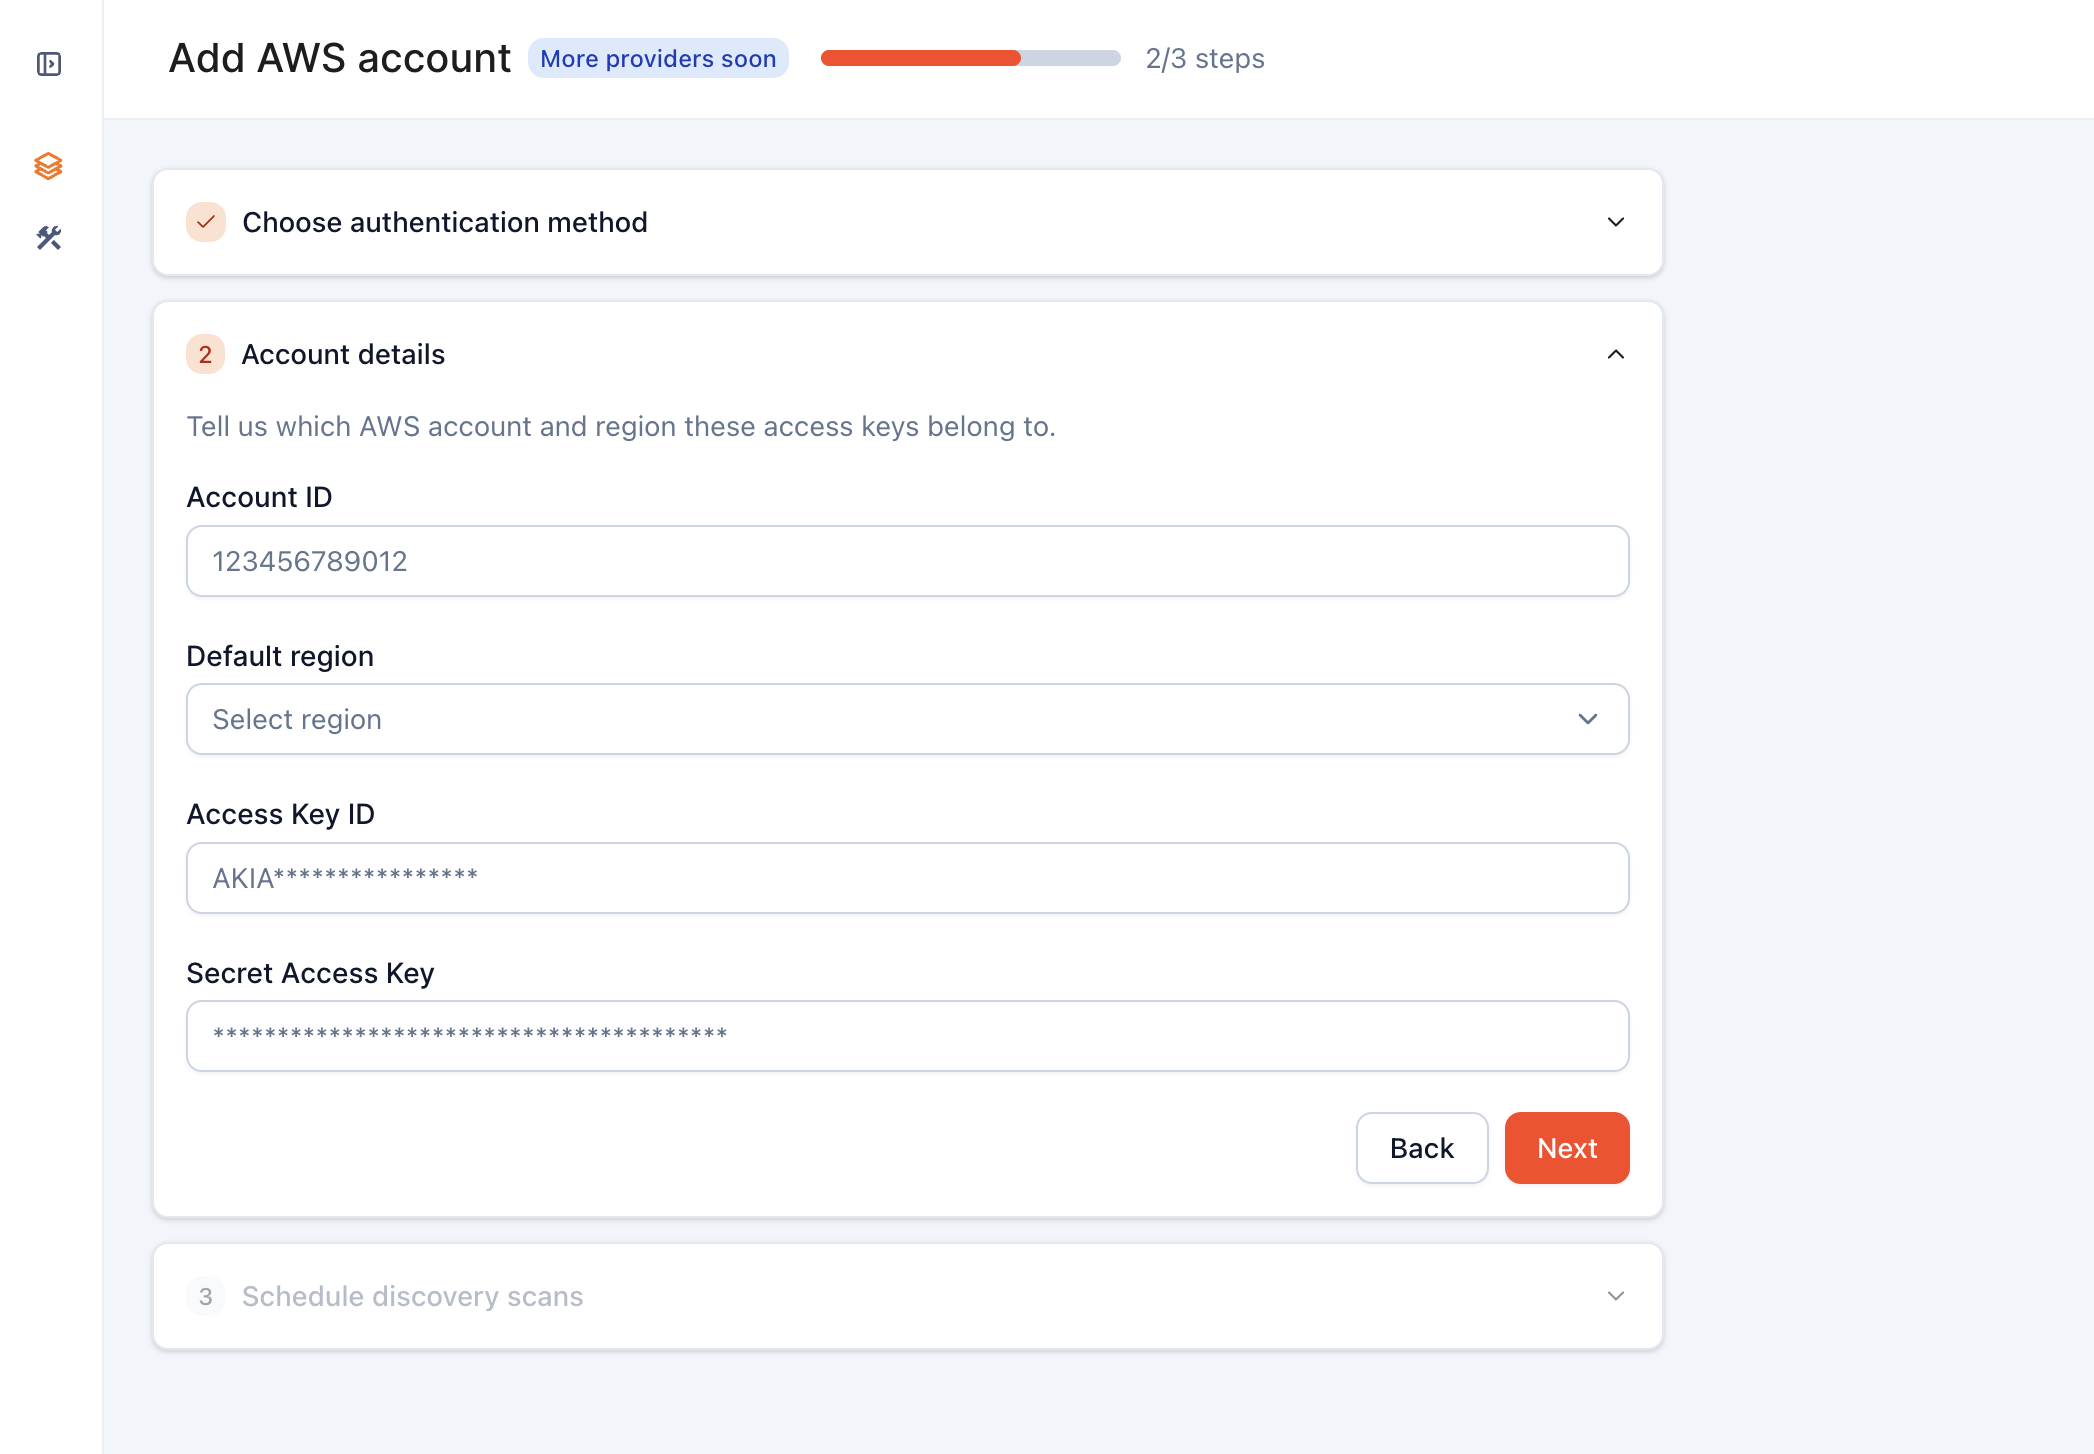Viewport: 2094px width, 1454px height.
Task: Click the 'Tell us which AWS account' description
Action: (621, 426)
